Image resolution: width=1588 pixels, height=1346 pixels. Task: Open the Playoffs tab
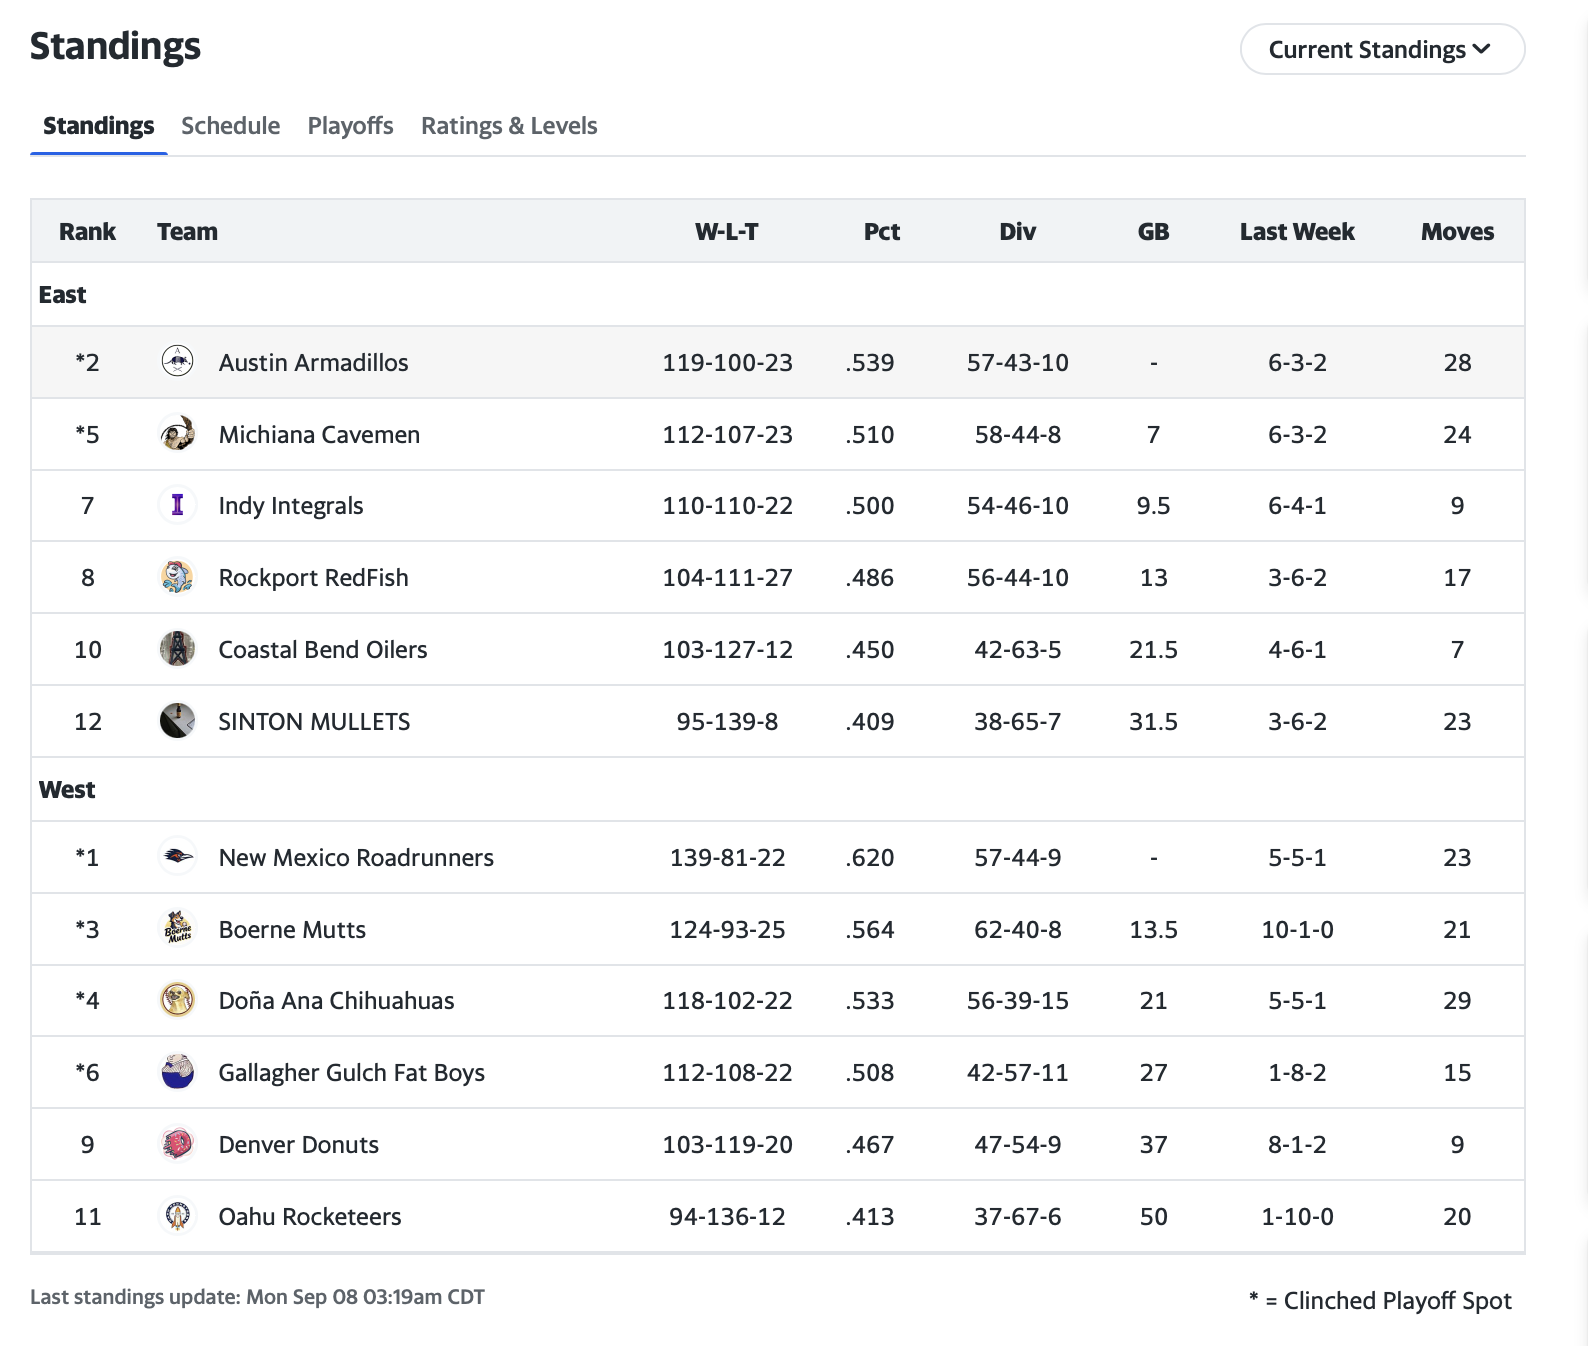pyautogui.click(x=350, y=126)
